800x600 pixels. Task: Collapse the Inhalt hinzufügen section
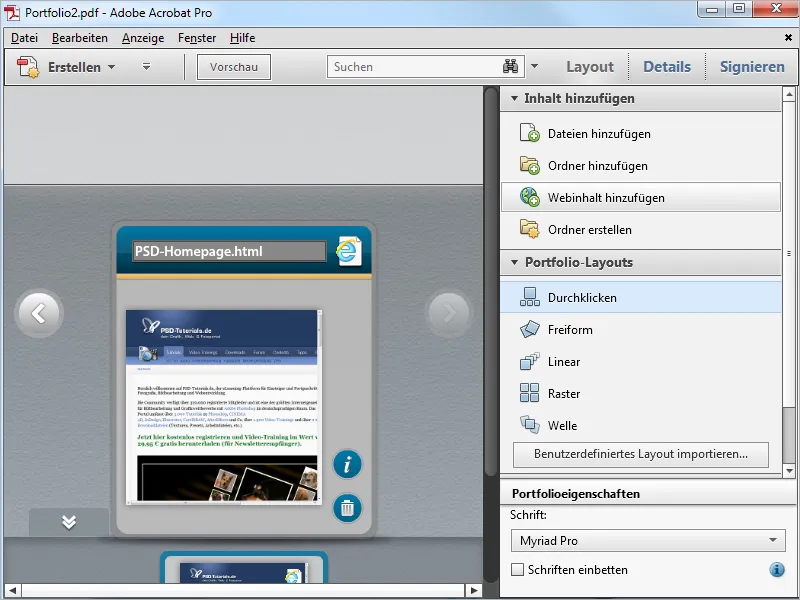coord(514,98)
